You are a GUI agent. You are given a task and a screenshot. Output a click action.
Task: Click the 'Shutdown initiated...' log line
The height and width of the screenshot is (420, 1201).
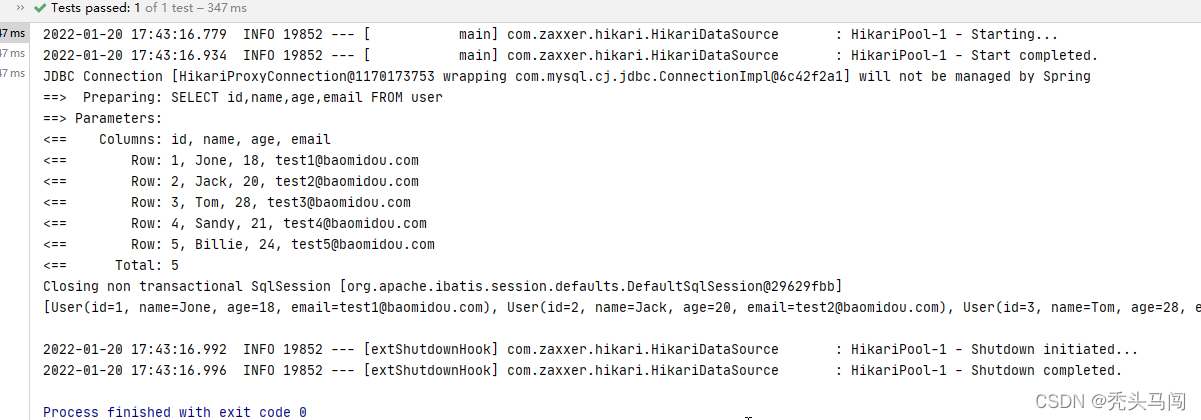pos(591,349)
